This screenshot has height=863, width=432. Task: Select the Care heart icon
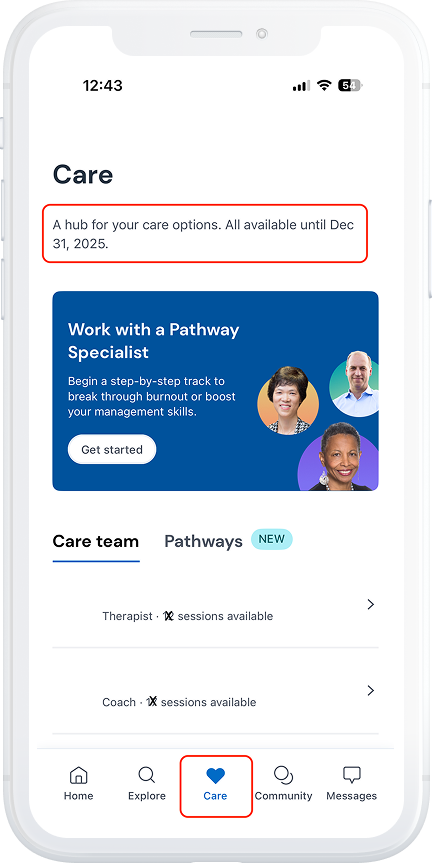(x=215, y=776)
